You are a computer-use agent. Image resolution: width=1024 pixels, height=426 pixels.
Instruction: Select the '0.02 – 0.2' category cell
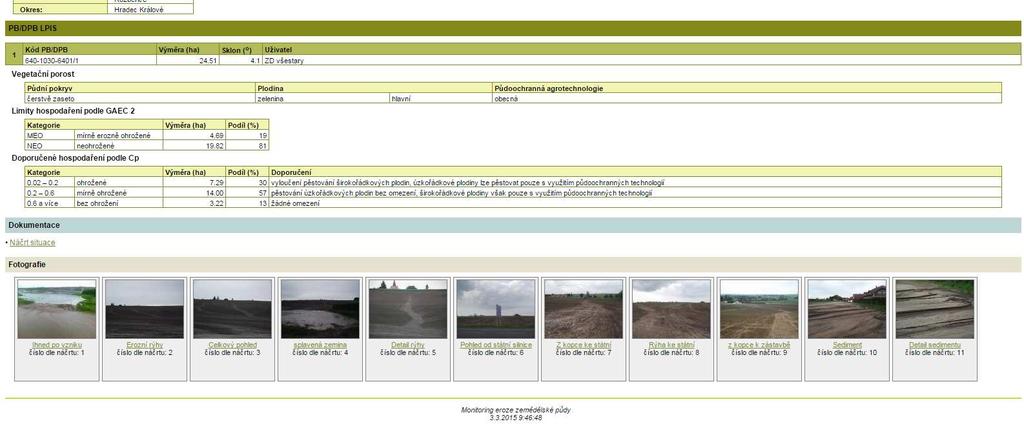(x=50, y=183)
